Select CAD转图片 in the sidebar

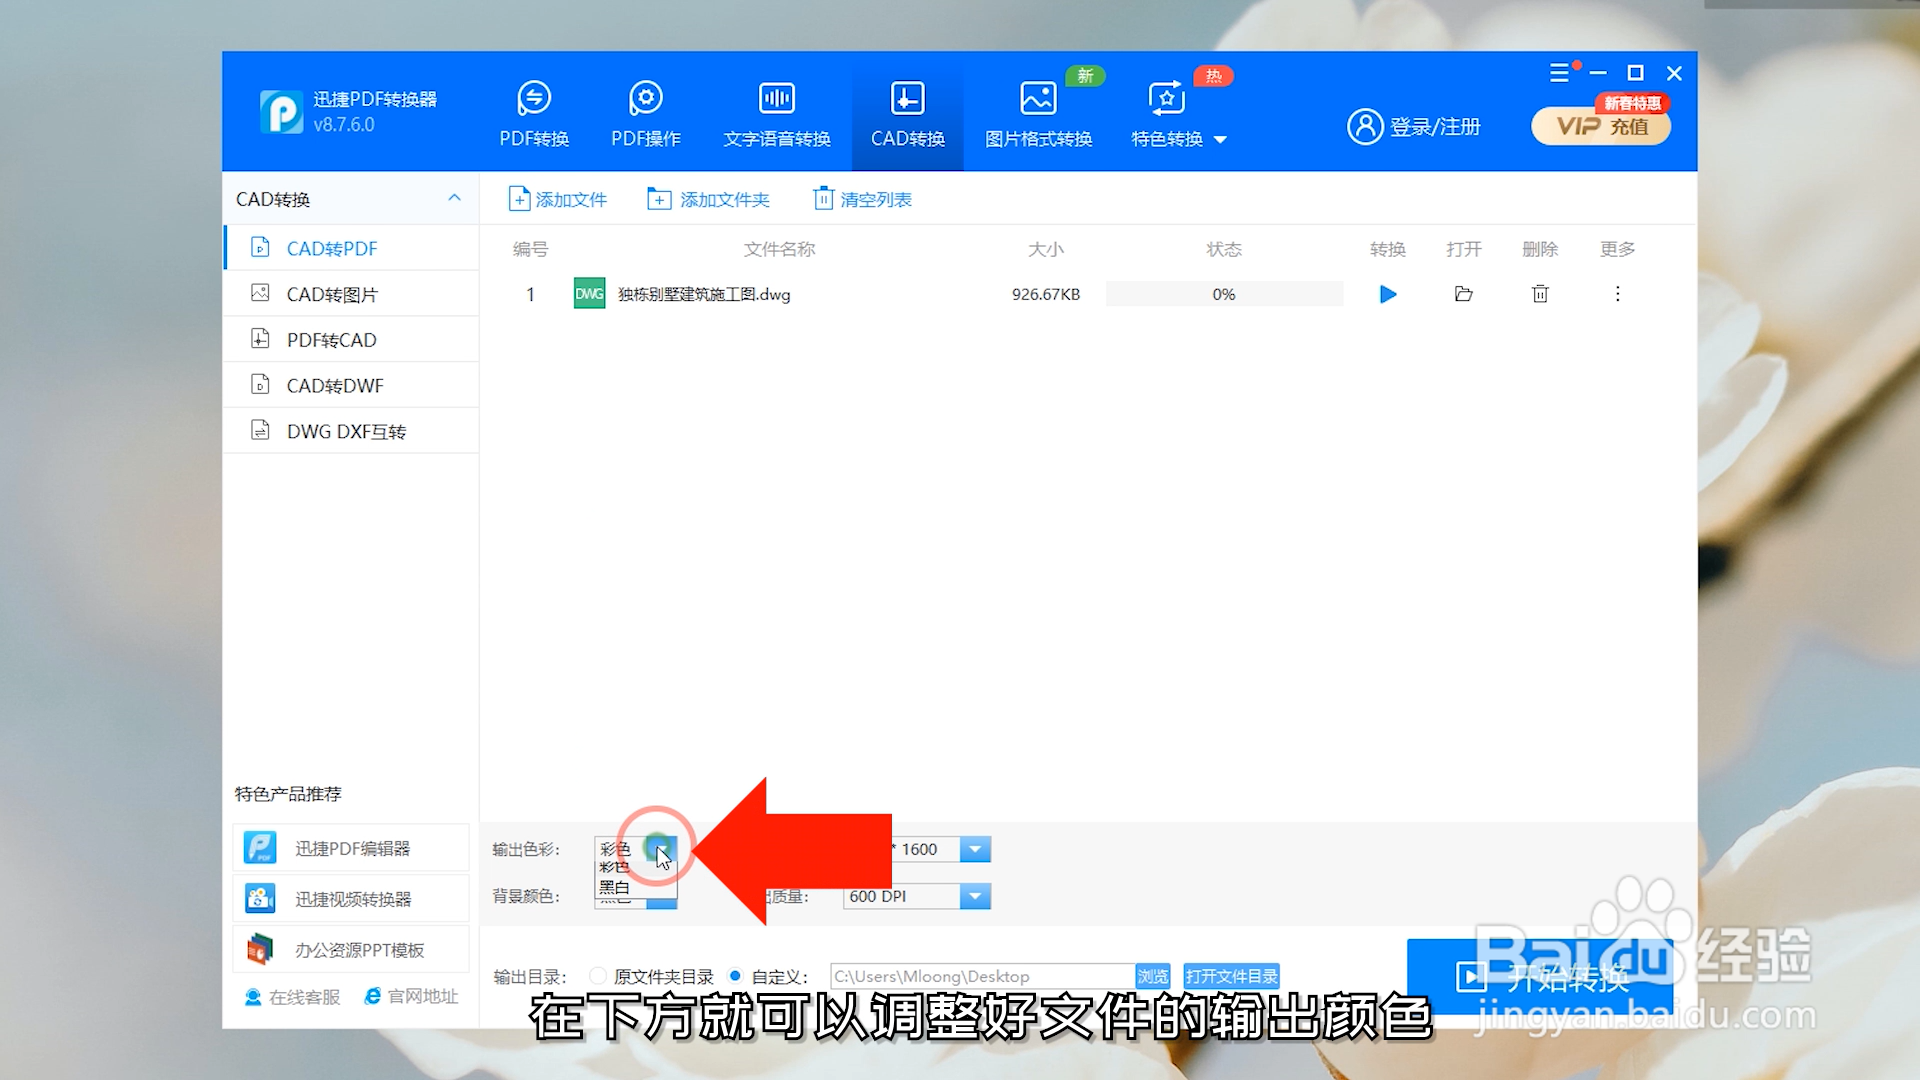(351, 294)
